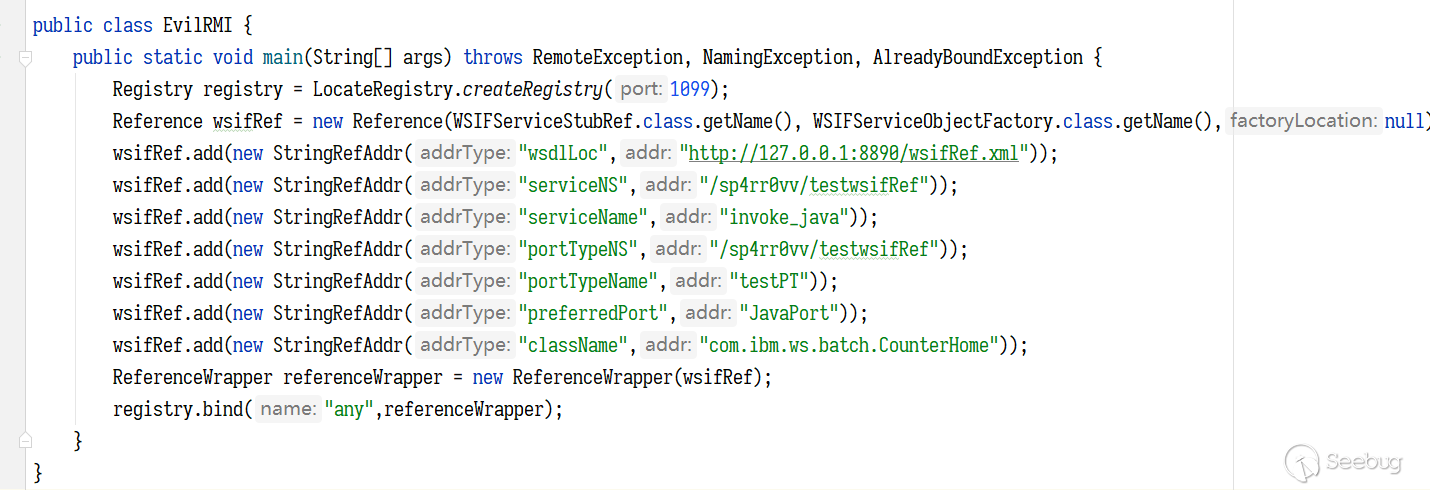Click WSIFServiceStubRef class reference
1430x490 pixels.
542,121
